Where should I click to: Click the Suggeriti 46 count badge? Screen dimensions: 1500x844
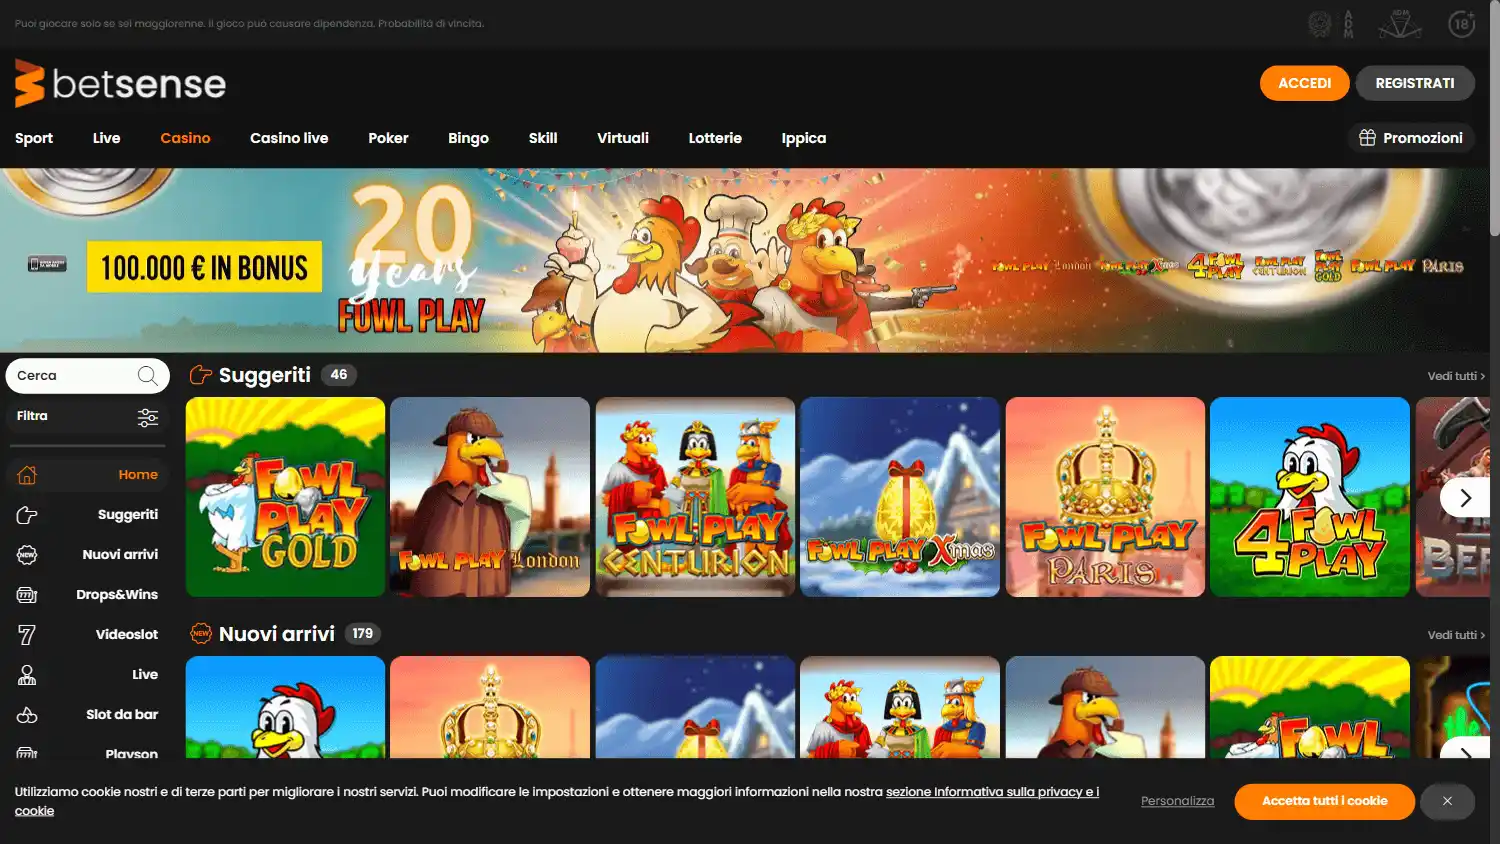pyautogui.click(x=339, y=375)
